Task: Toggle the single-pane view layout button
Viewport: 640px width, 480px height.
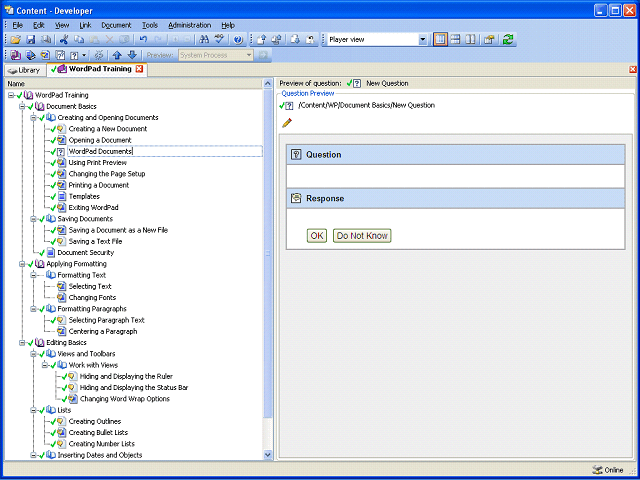Action: (440, 40)
